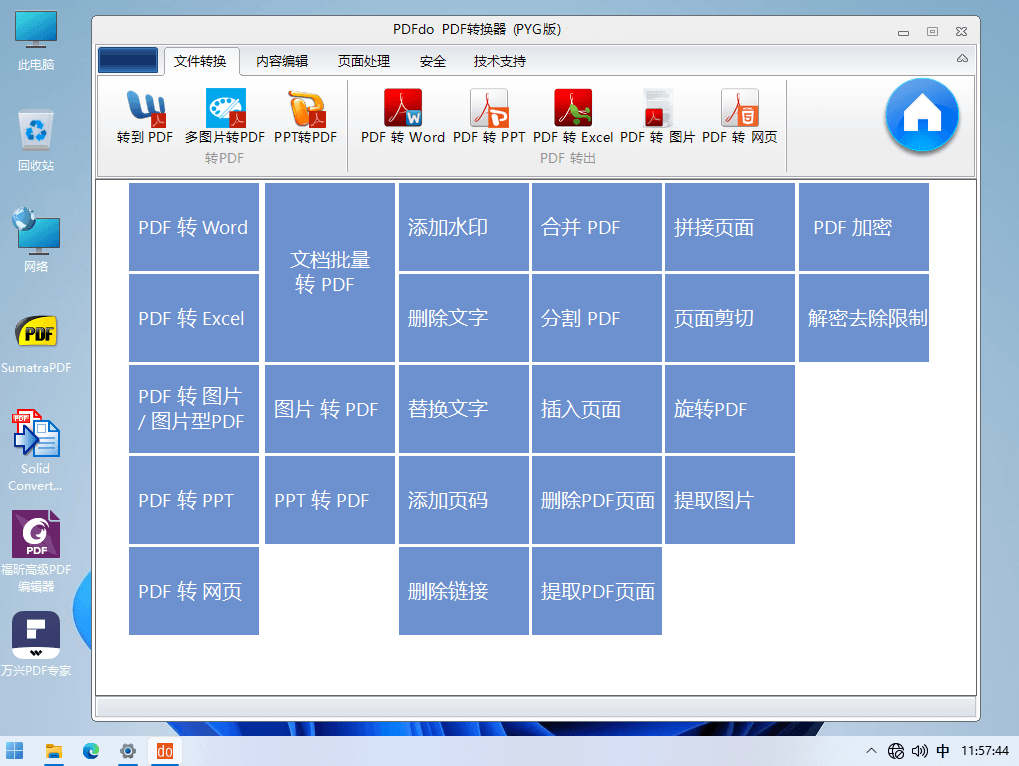Click the network globe tray icon
Image resolution: width=1019 pixels, height=766 pixels.
pyautogui.click(x=896, y=751)
